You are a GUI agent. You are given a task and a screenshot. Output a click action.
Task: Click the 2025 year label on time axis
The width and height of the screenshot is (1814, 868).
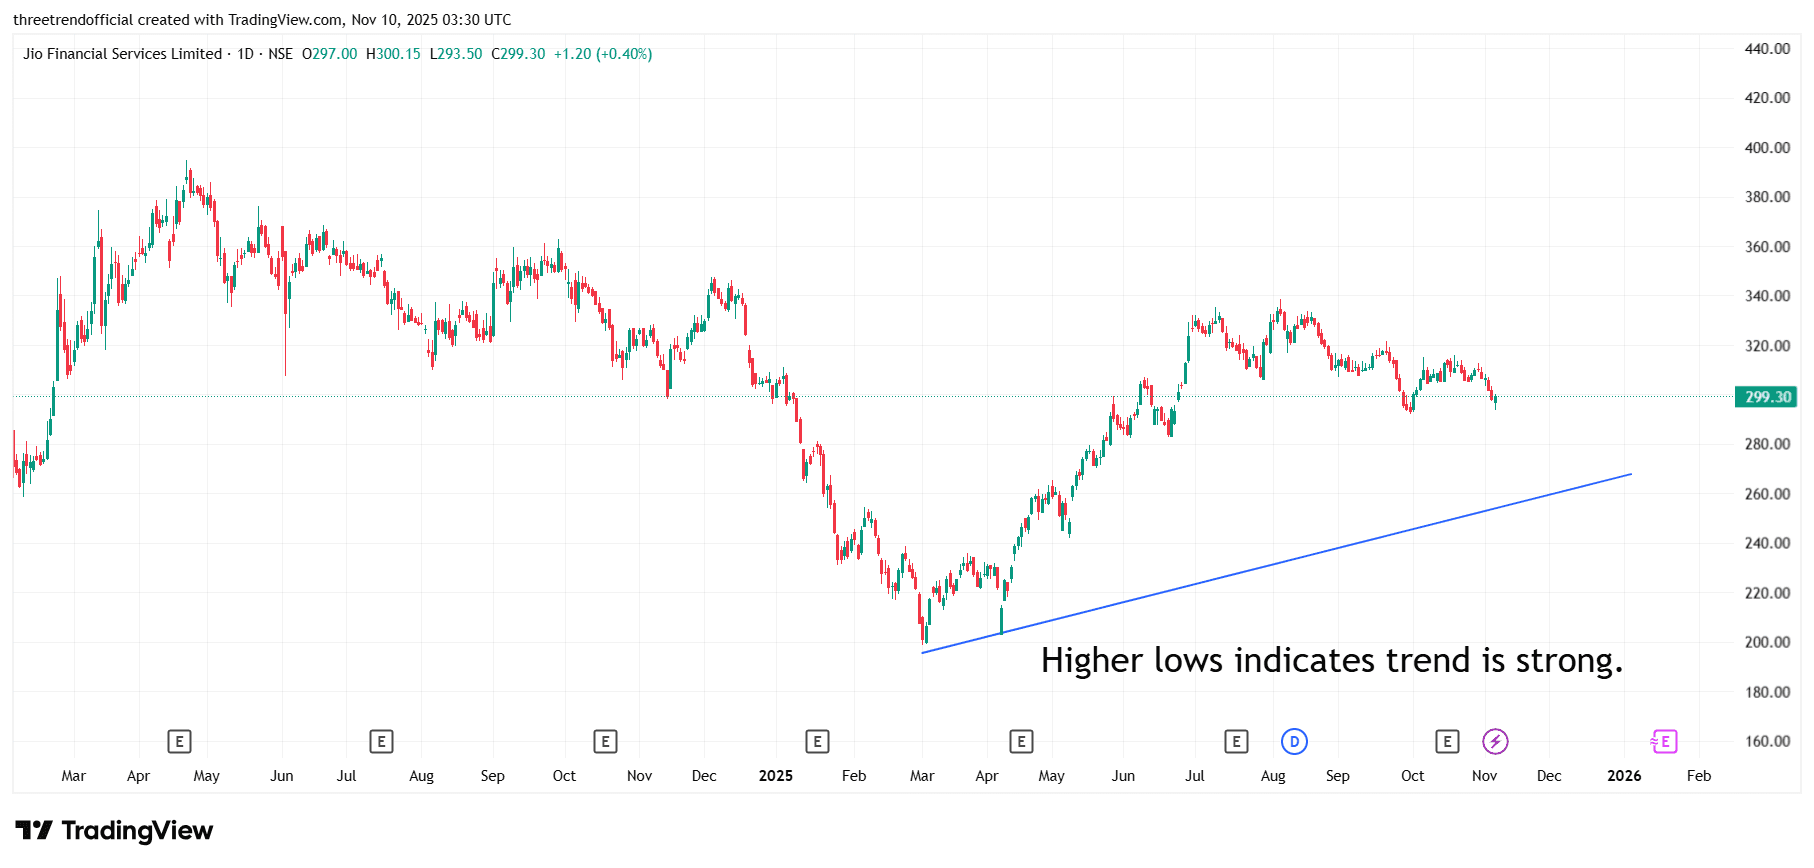776,776
